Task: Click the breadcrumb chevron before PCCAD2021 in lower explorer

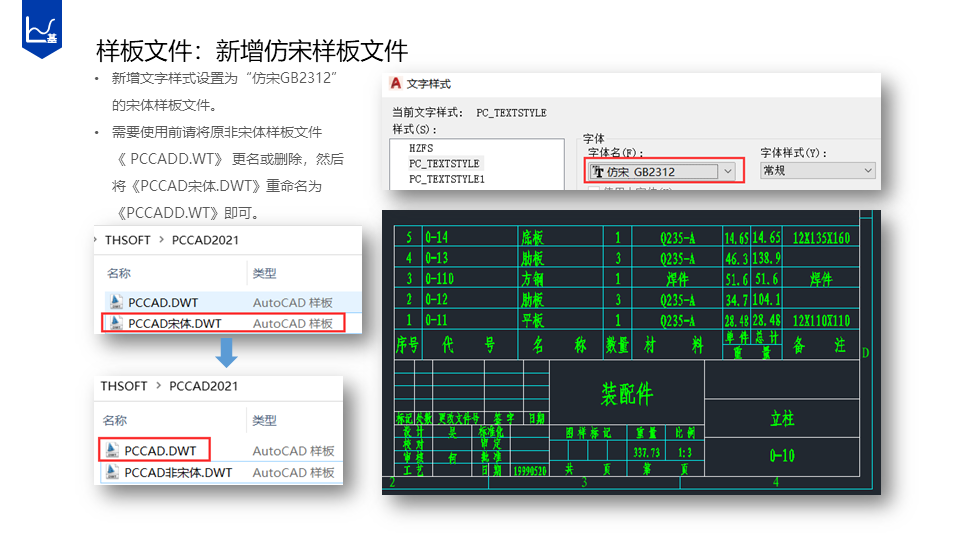Action: (159, 385)
